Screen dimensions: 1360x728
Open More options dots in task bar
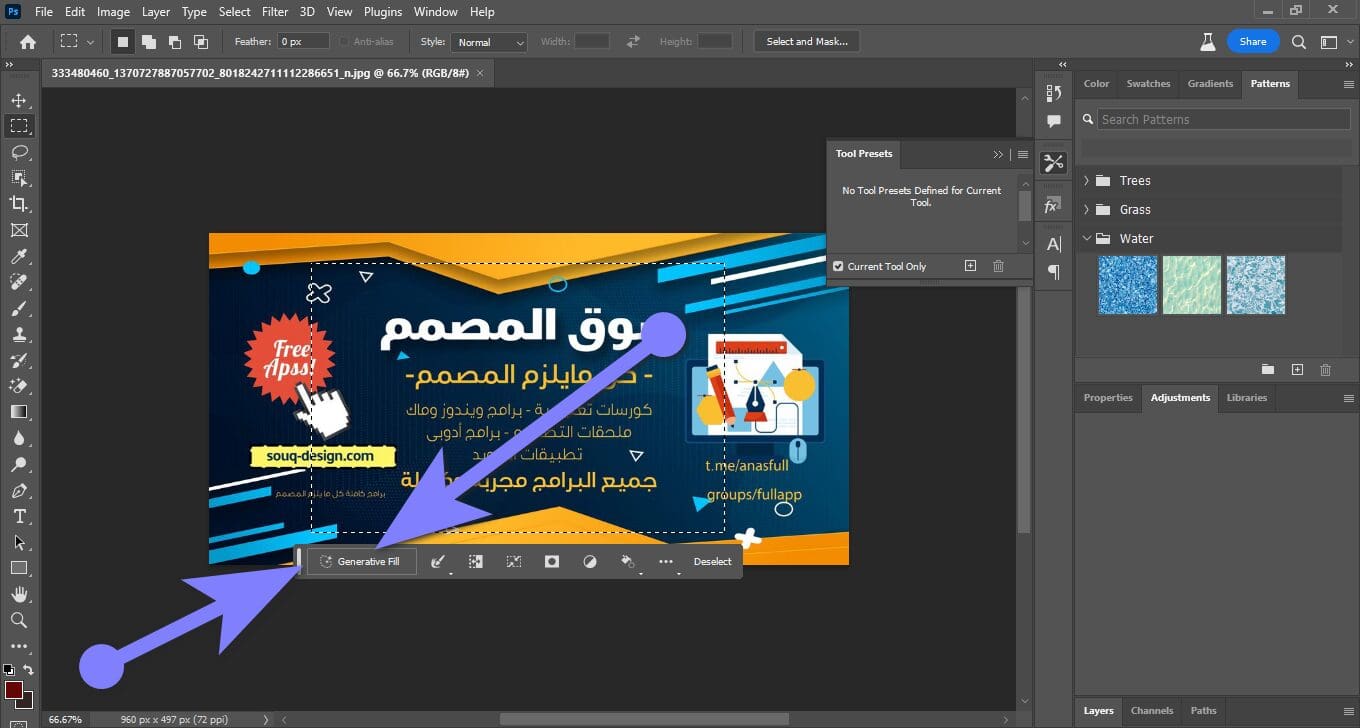tap(666, 562)
